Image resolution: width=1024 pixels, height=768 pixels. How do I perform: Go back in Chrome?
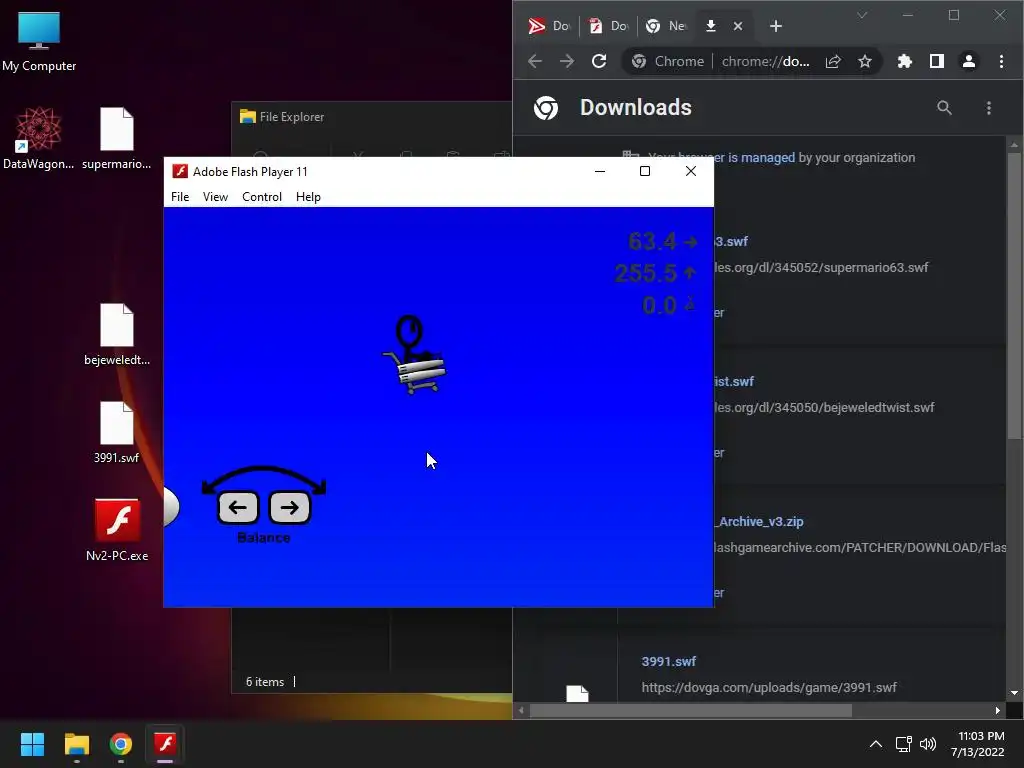(535, 61)
